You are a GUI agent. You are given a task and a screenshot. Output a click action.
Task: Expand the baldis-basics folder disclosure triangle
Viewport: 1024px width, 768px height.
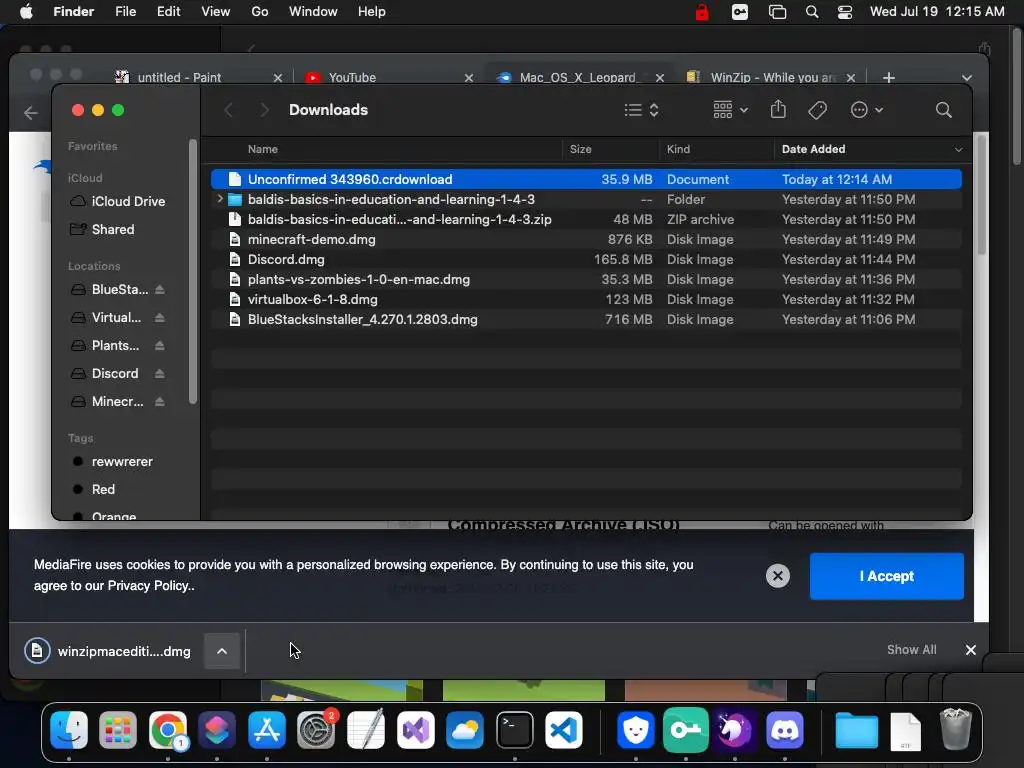pyautogui.click(x=220, y=199)
